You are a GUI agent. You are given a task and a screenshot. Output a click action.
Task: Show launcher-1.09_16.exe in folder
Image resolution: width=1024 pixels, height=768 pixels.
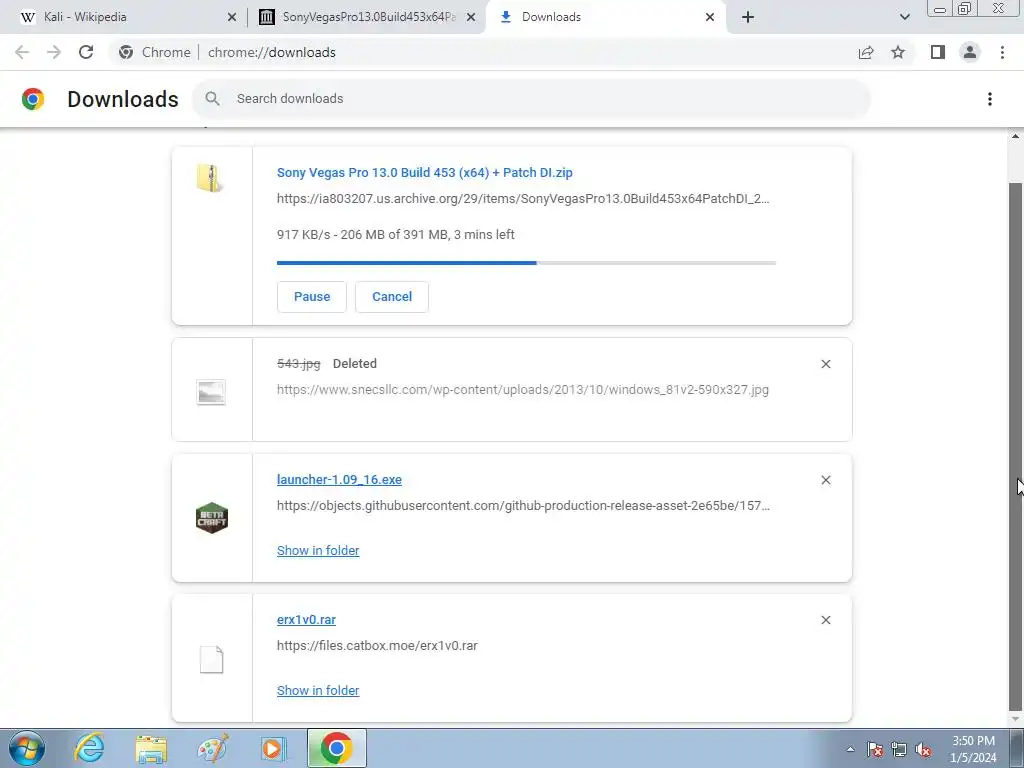tap(318, 551)
